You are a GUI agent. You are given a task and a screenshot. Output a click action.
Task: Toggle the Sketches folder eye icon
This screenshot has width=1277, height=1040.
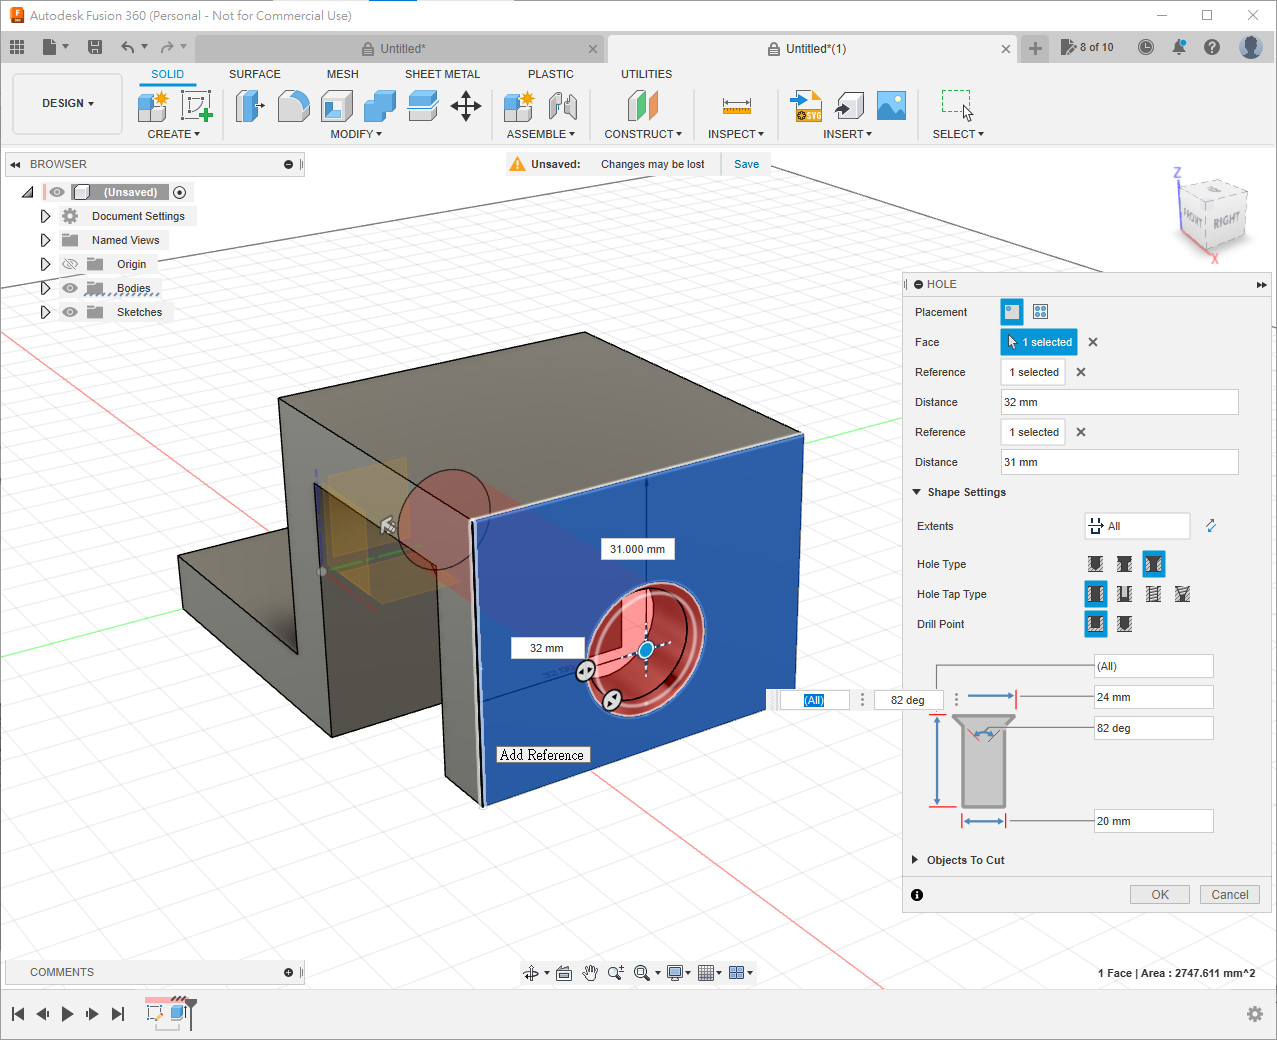pos(70,312)
